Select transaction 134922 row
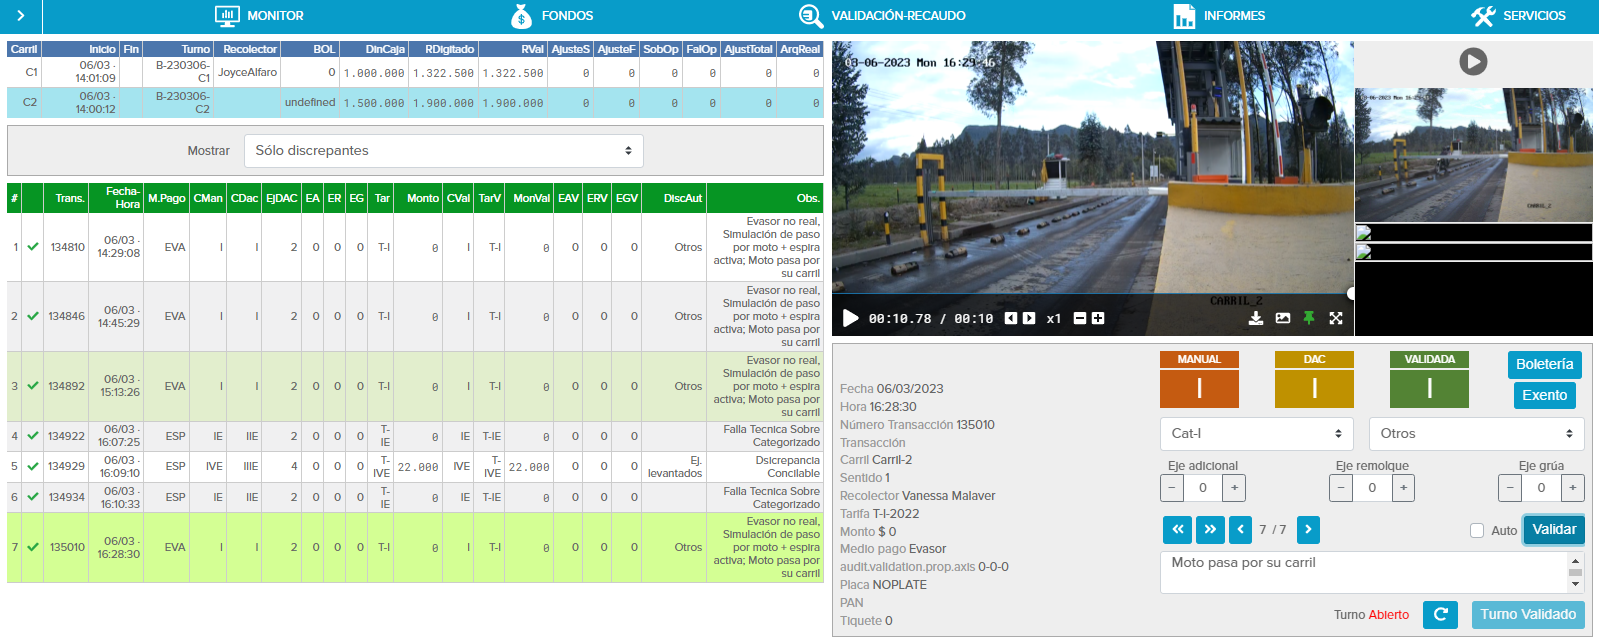The width and height of the screenshot is (1599, 641). (x=415, y=436)
